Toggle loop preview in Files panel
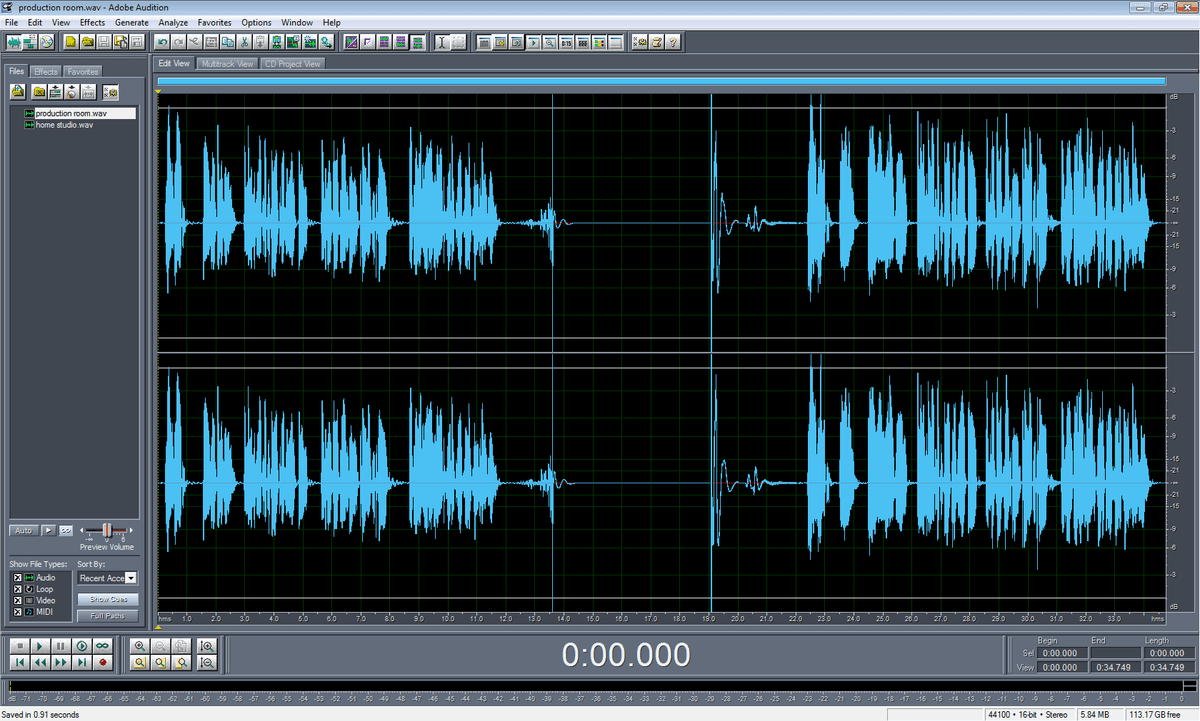This screenshot has width=1200, height=721. [66, 531]
